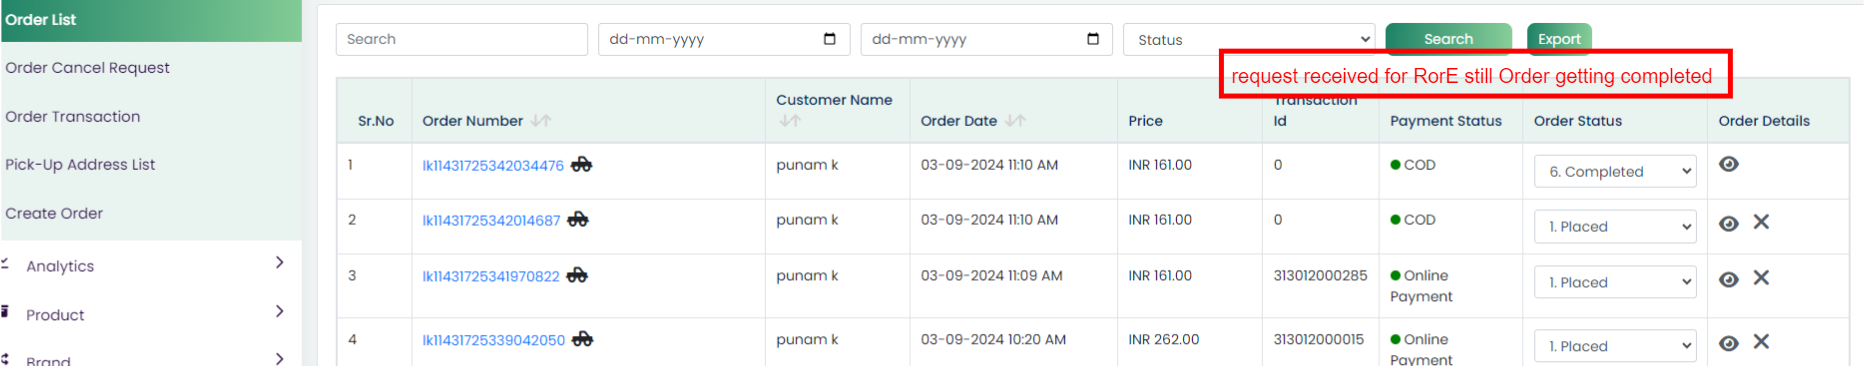Sort table by Order Number arrows
This screenshot has height=366, width=1865.
pyautogui.click(x=541, y=120)
